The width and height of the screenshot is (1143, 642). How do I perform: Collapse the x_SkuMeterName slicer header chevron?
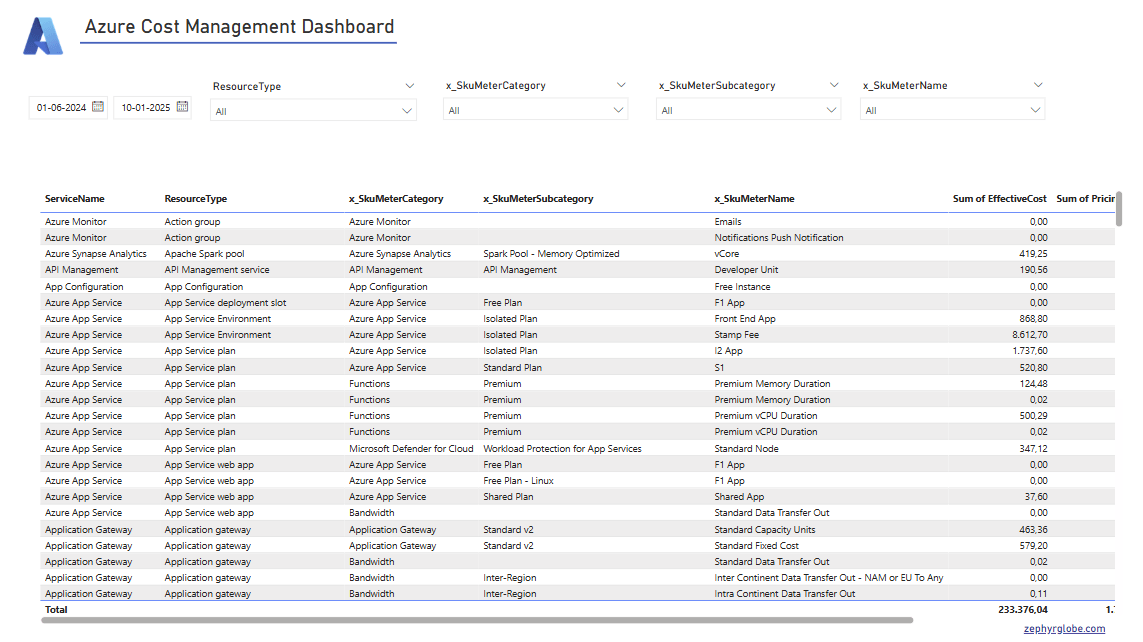click(1038, 85)
